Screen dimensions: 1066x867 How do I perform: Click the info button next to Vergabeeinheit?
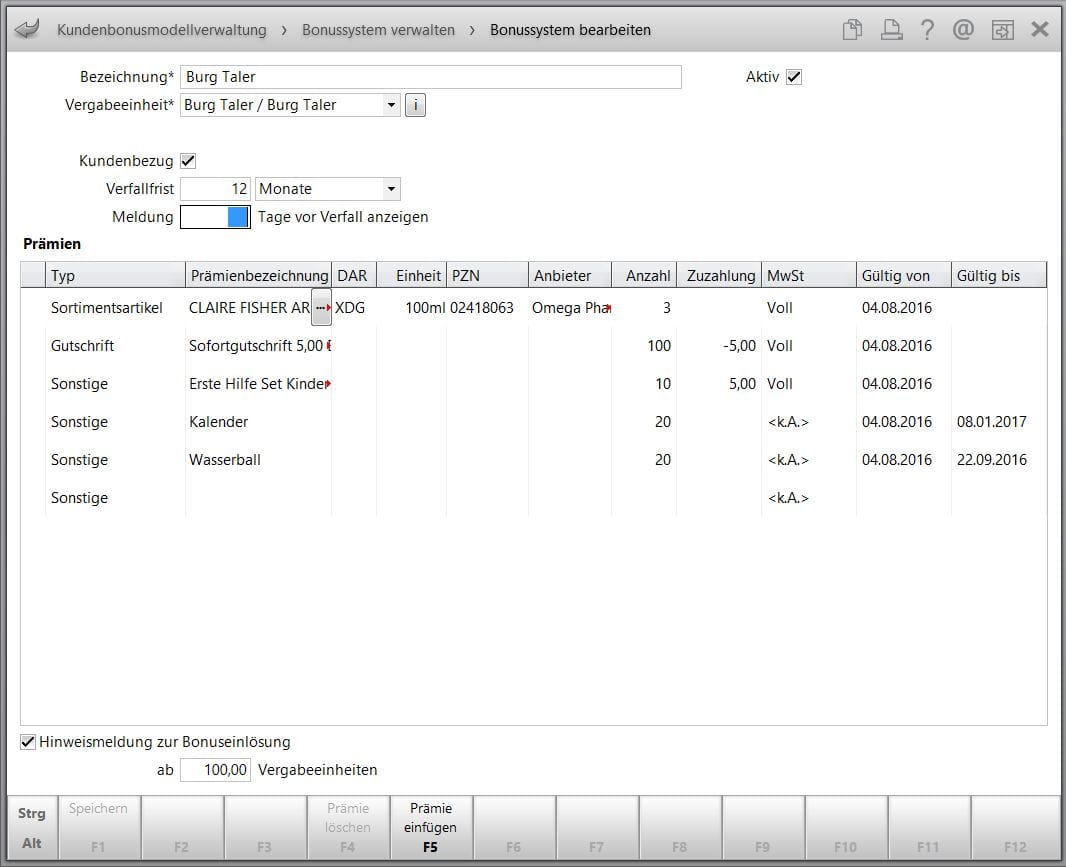point(415,105)
